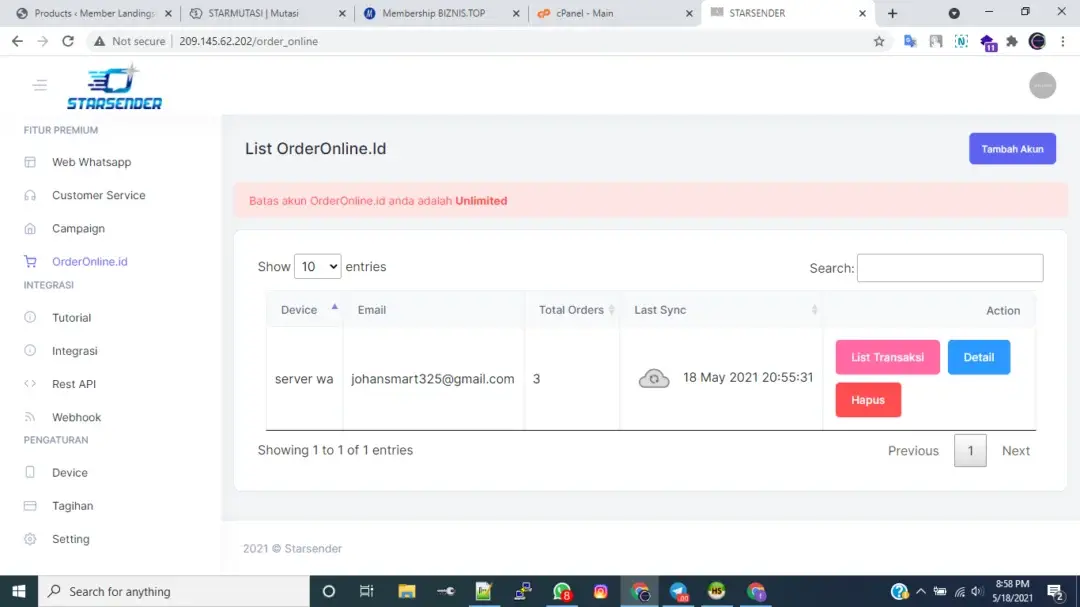Click the Webhook feed icon
The width and height of the screenshot is (1080, 607).
(30, 417)
